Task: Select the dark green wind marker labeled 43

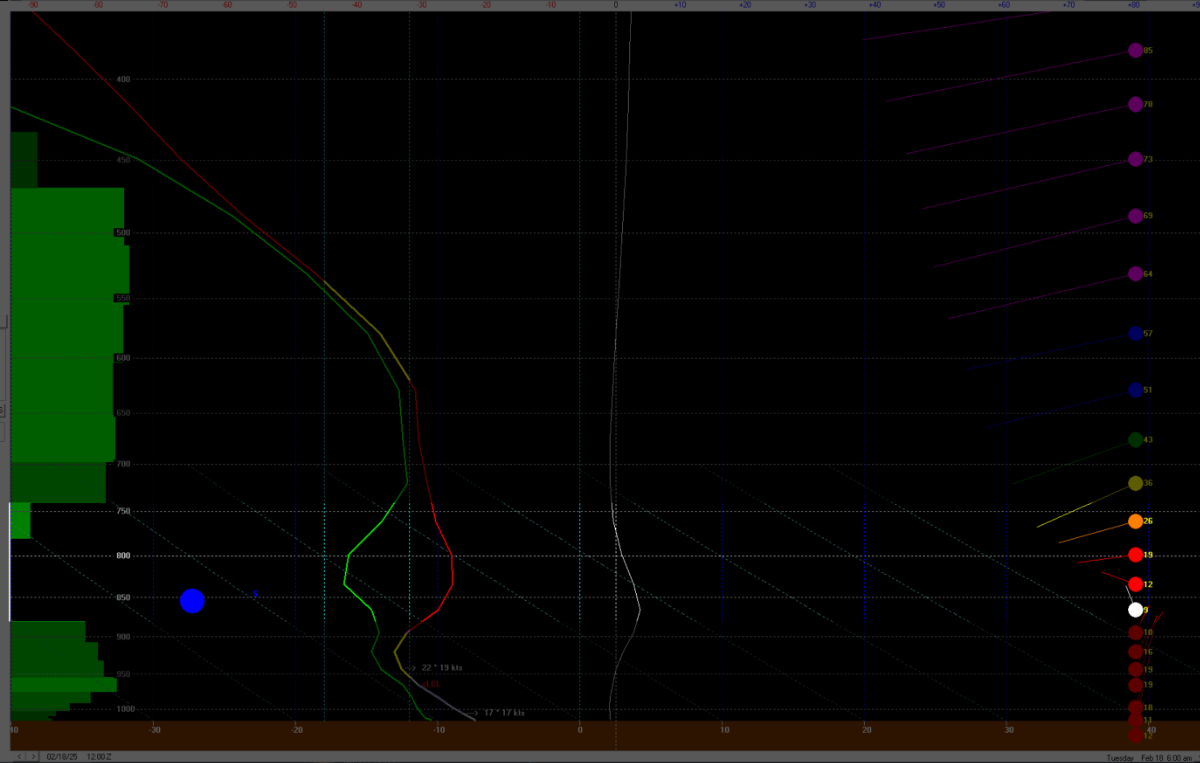Action: click(x=1135, y=440)
